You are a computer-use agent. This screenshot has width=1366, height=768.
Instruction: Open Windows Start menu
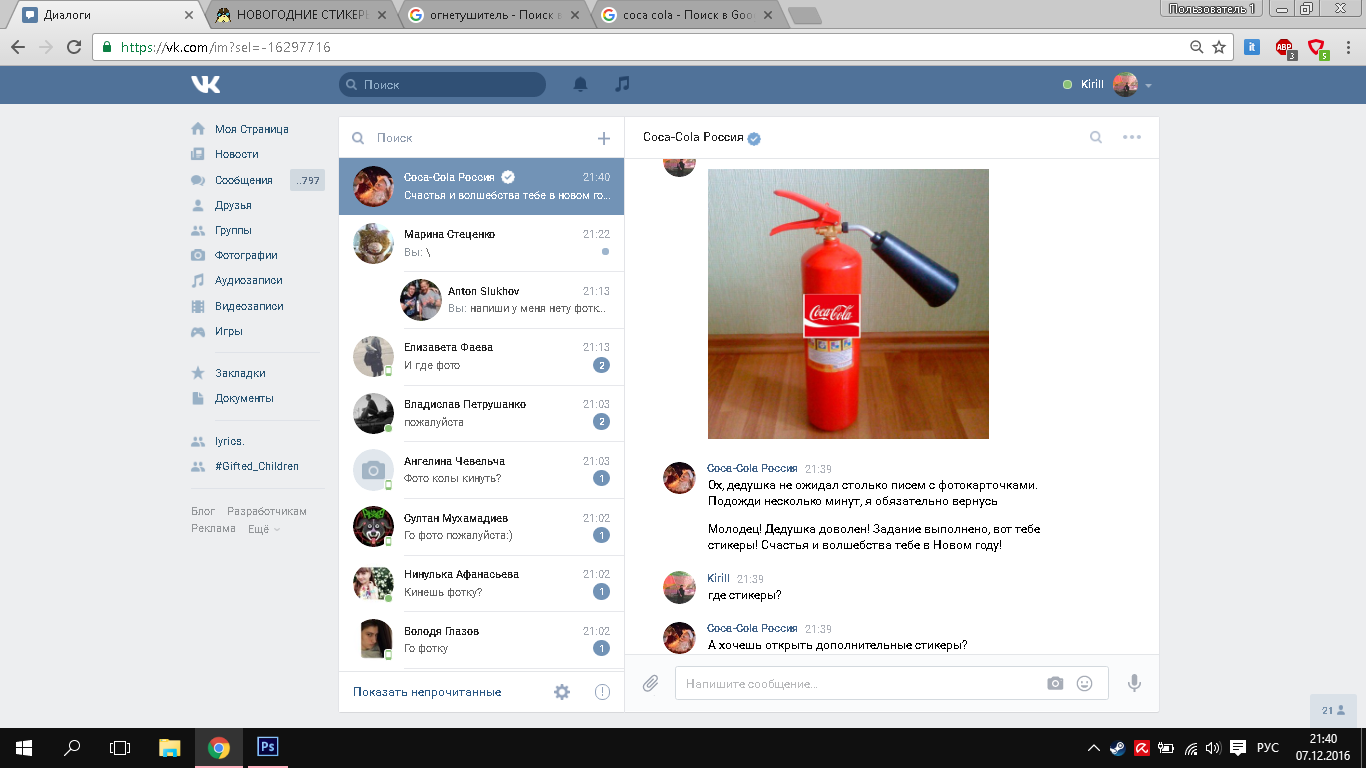24,747
